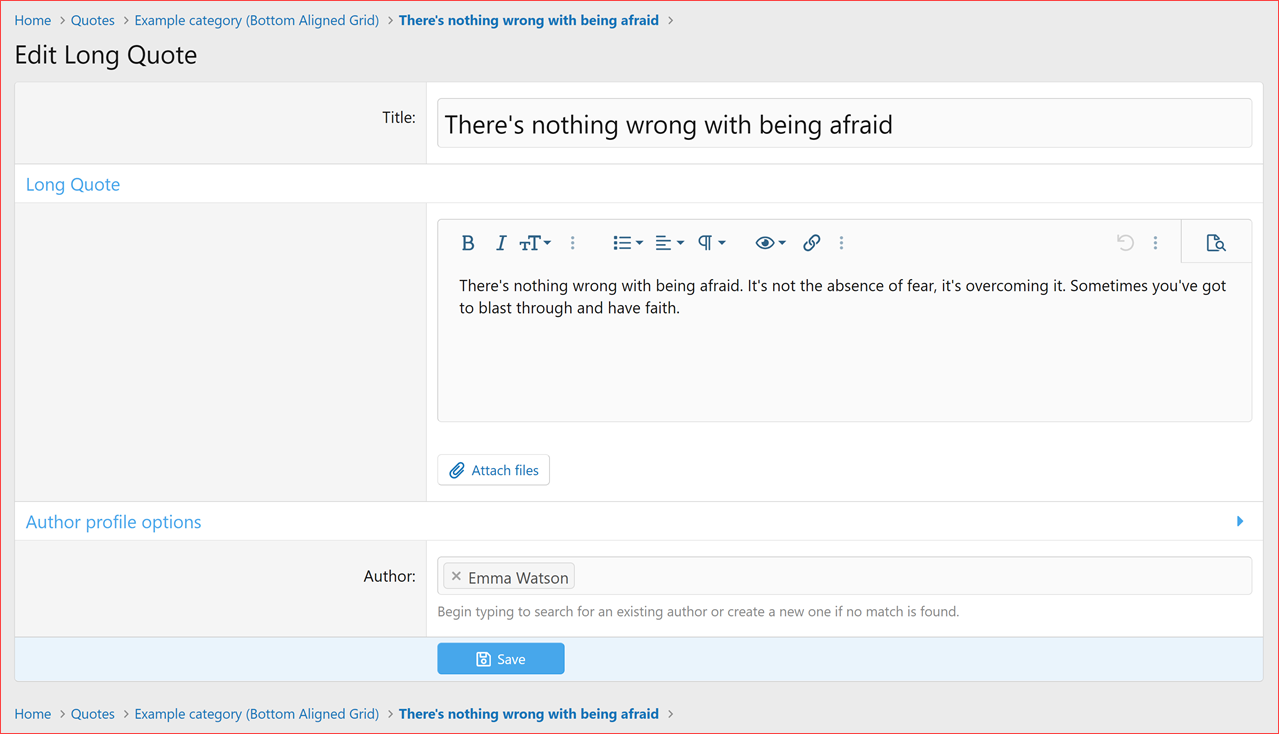This screenshot has height=734, width=1279.
Task: Remove Emma Watson from the Author field
Action: (x=456, y=575)
